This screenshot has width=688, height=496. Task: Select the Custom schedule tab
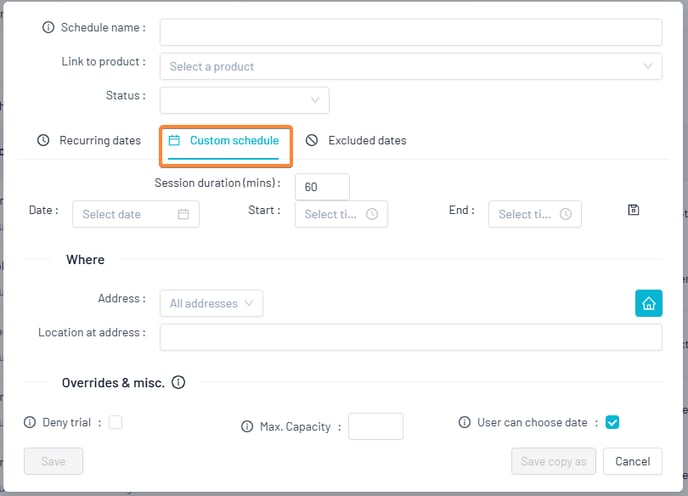224,140
